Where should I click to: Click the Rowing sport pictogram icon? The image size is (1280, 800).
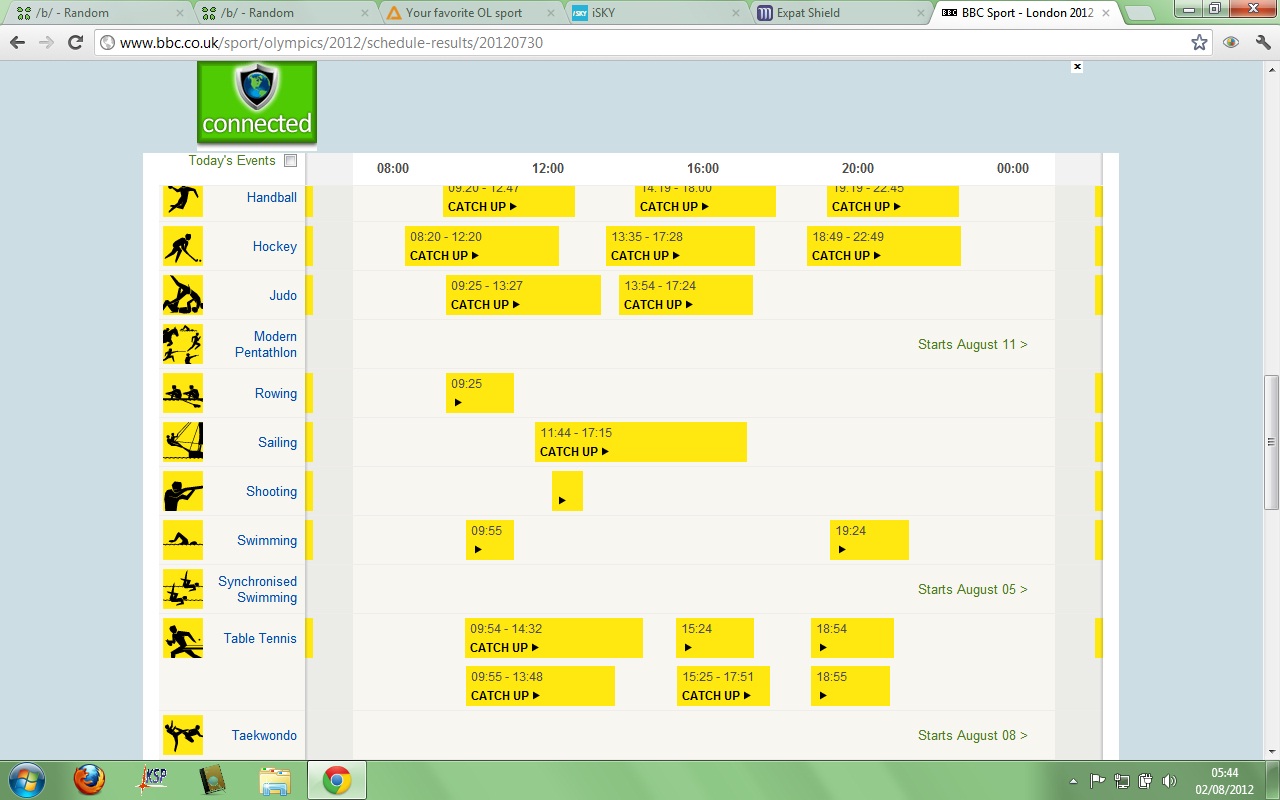click(x=183, y=393)
